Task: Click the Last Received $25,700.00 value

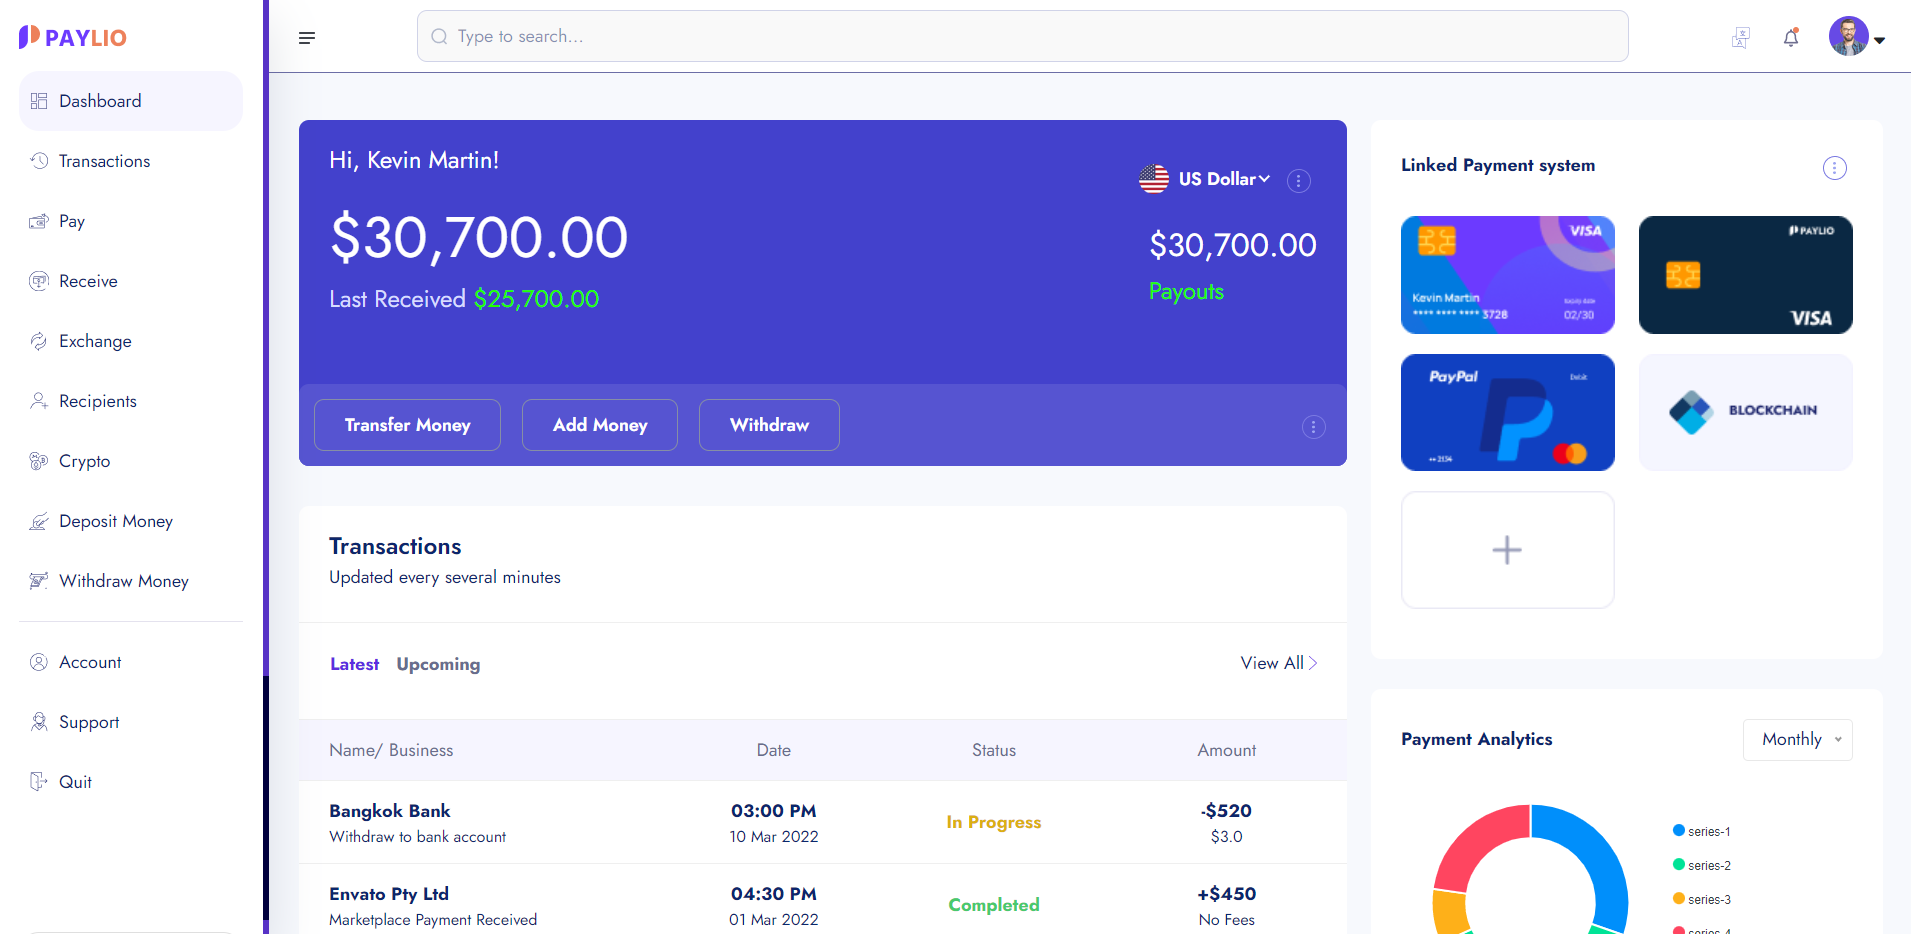Action: [x=536, y=299]
